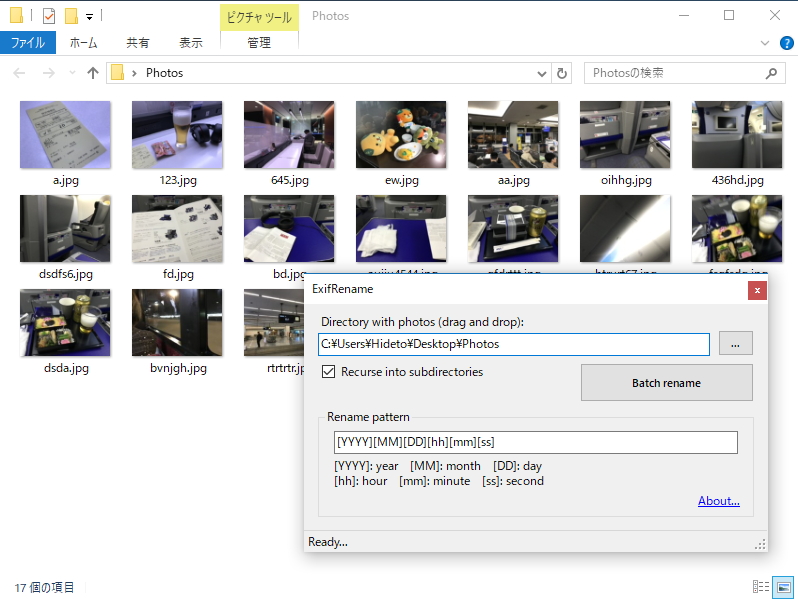Select the 436hd.jpg thumbnail
798x599 pixels.
[x=737, y=135]
